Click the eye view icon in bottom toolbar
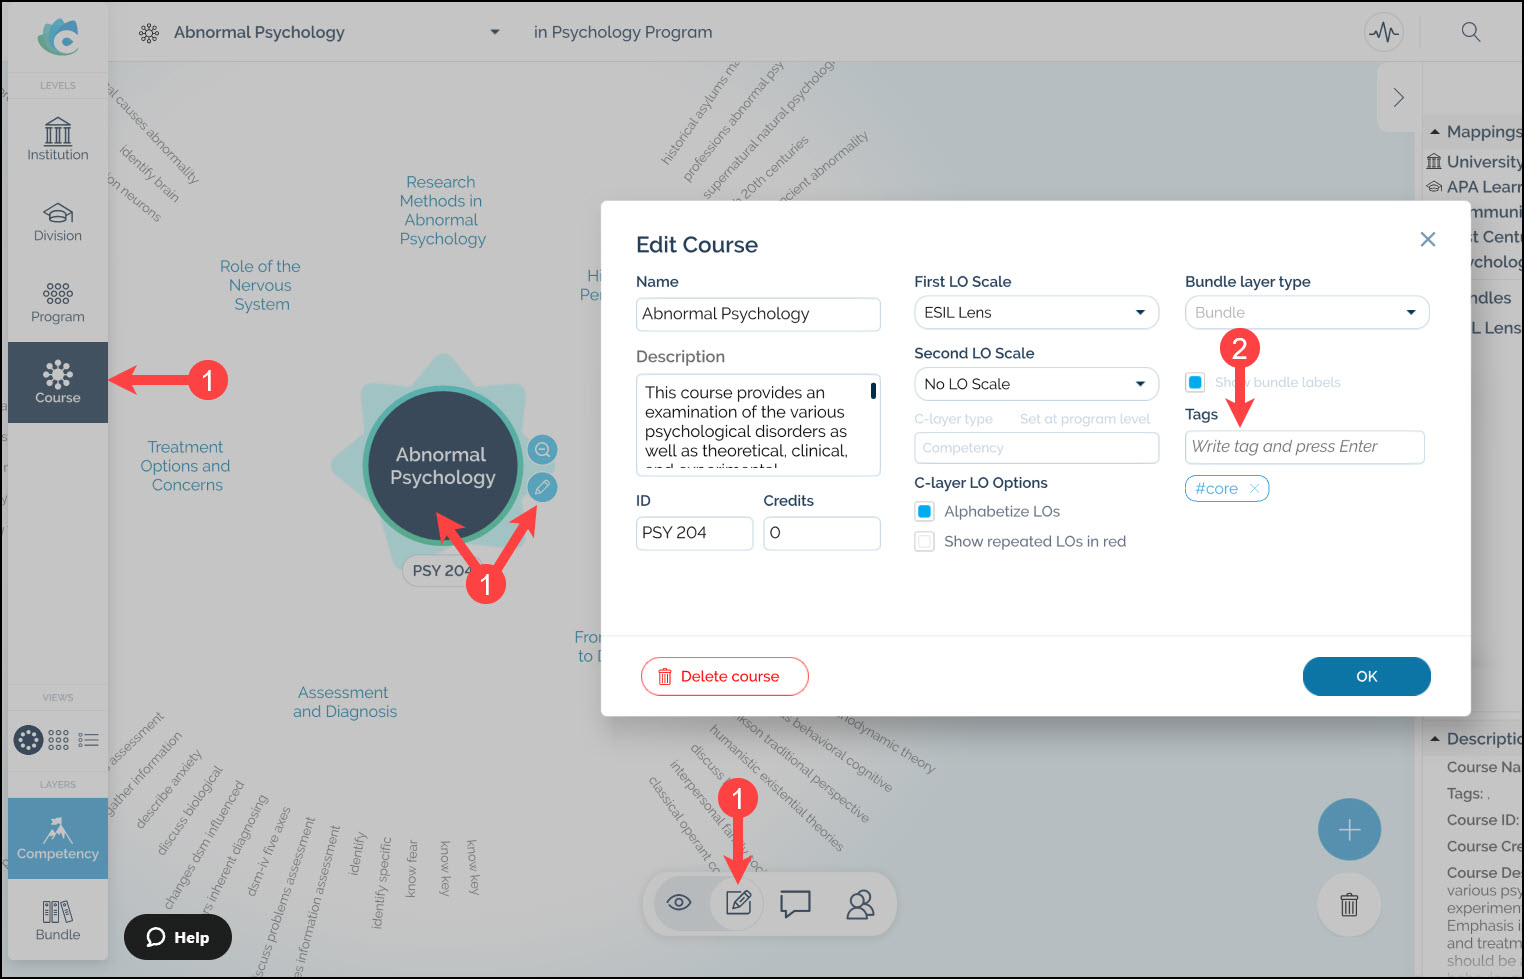Viewport: 1524px width, 979px height. 679,903
